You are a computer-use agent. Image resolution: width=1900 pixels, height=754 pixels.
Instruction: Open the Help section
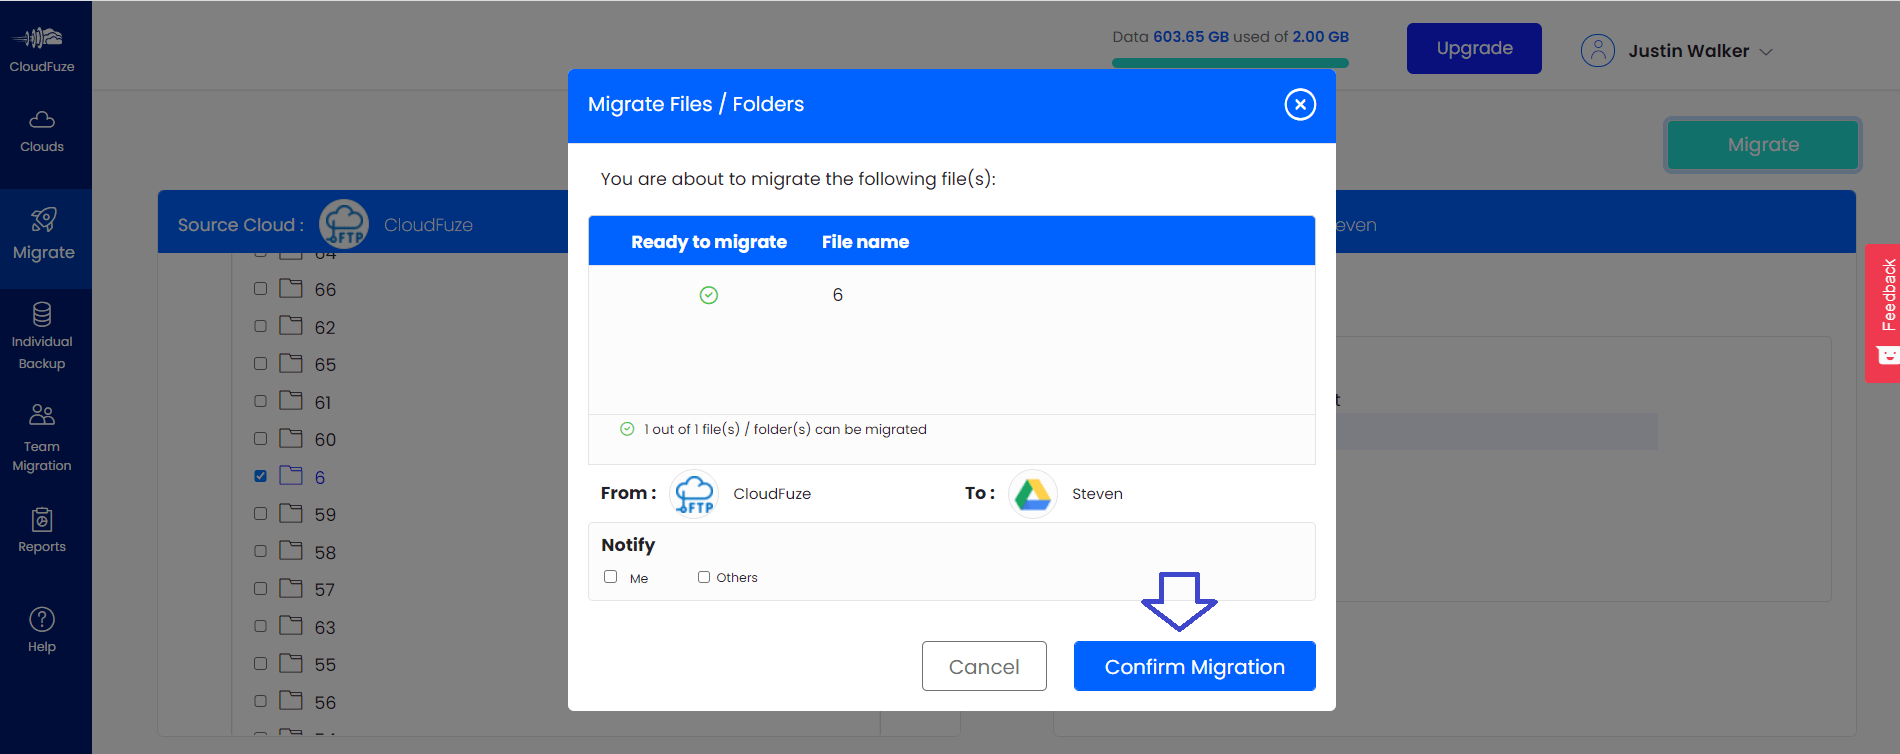[x=42, y=630]
